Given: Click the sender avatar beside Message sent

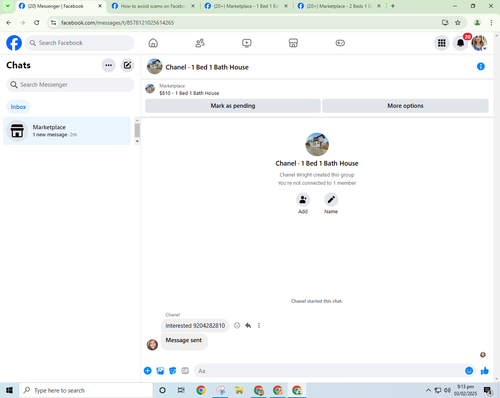Looking at the screenshot, I should pos(152,345).
